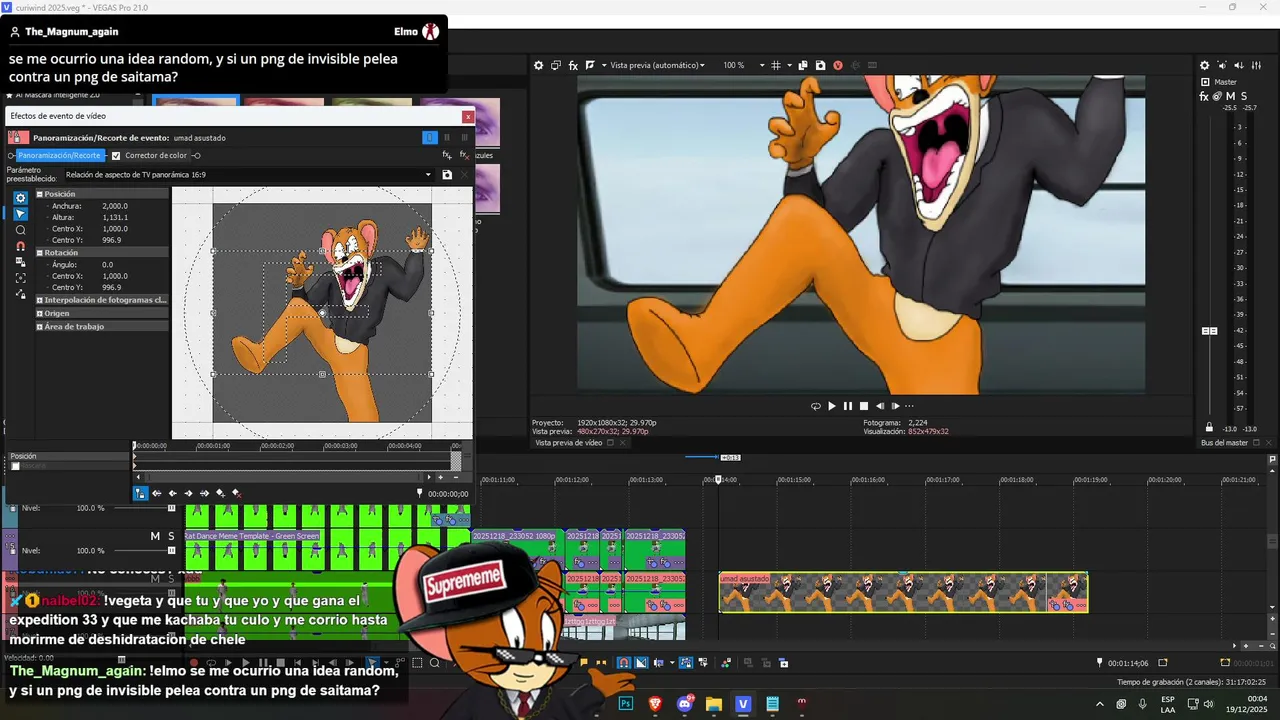Toggle loop playback in preview

coord(816,406)
